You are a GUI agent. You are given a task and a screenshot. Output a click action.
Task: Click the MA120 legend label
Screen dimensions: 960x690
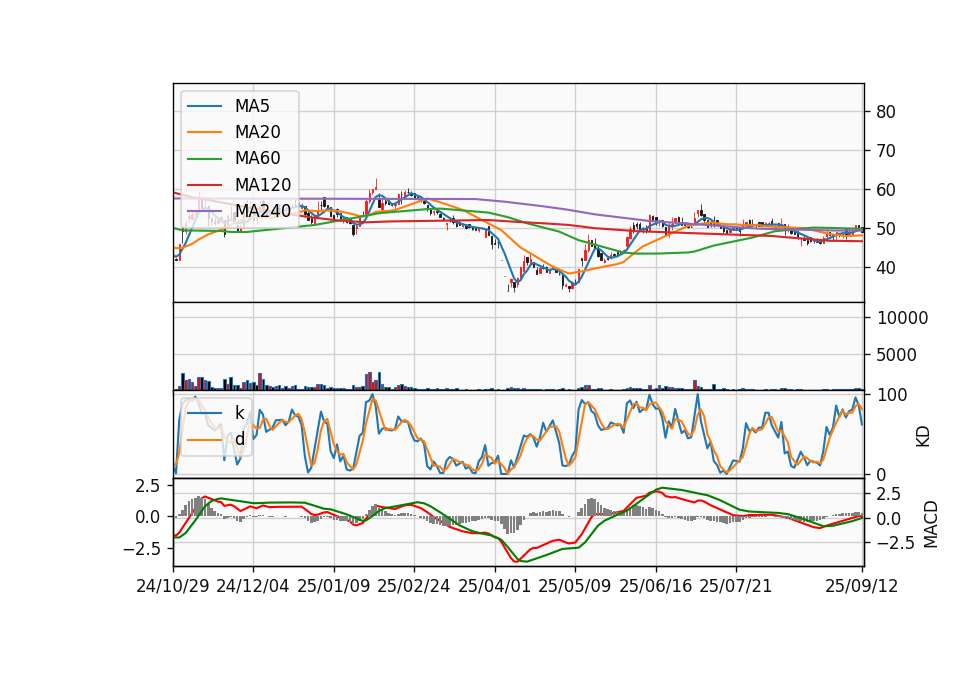tap(263, 184)
